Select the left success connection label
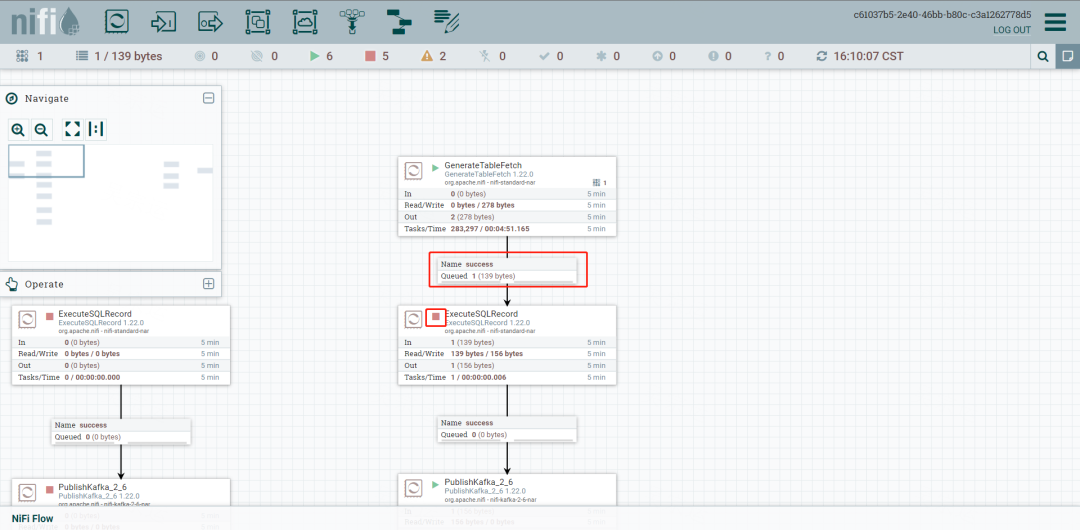 pos(121,431)
